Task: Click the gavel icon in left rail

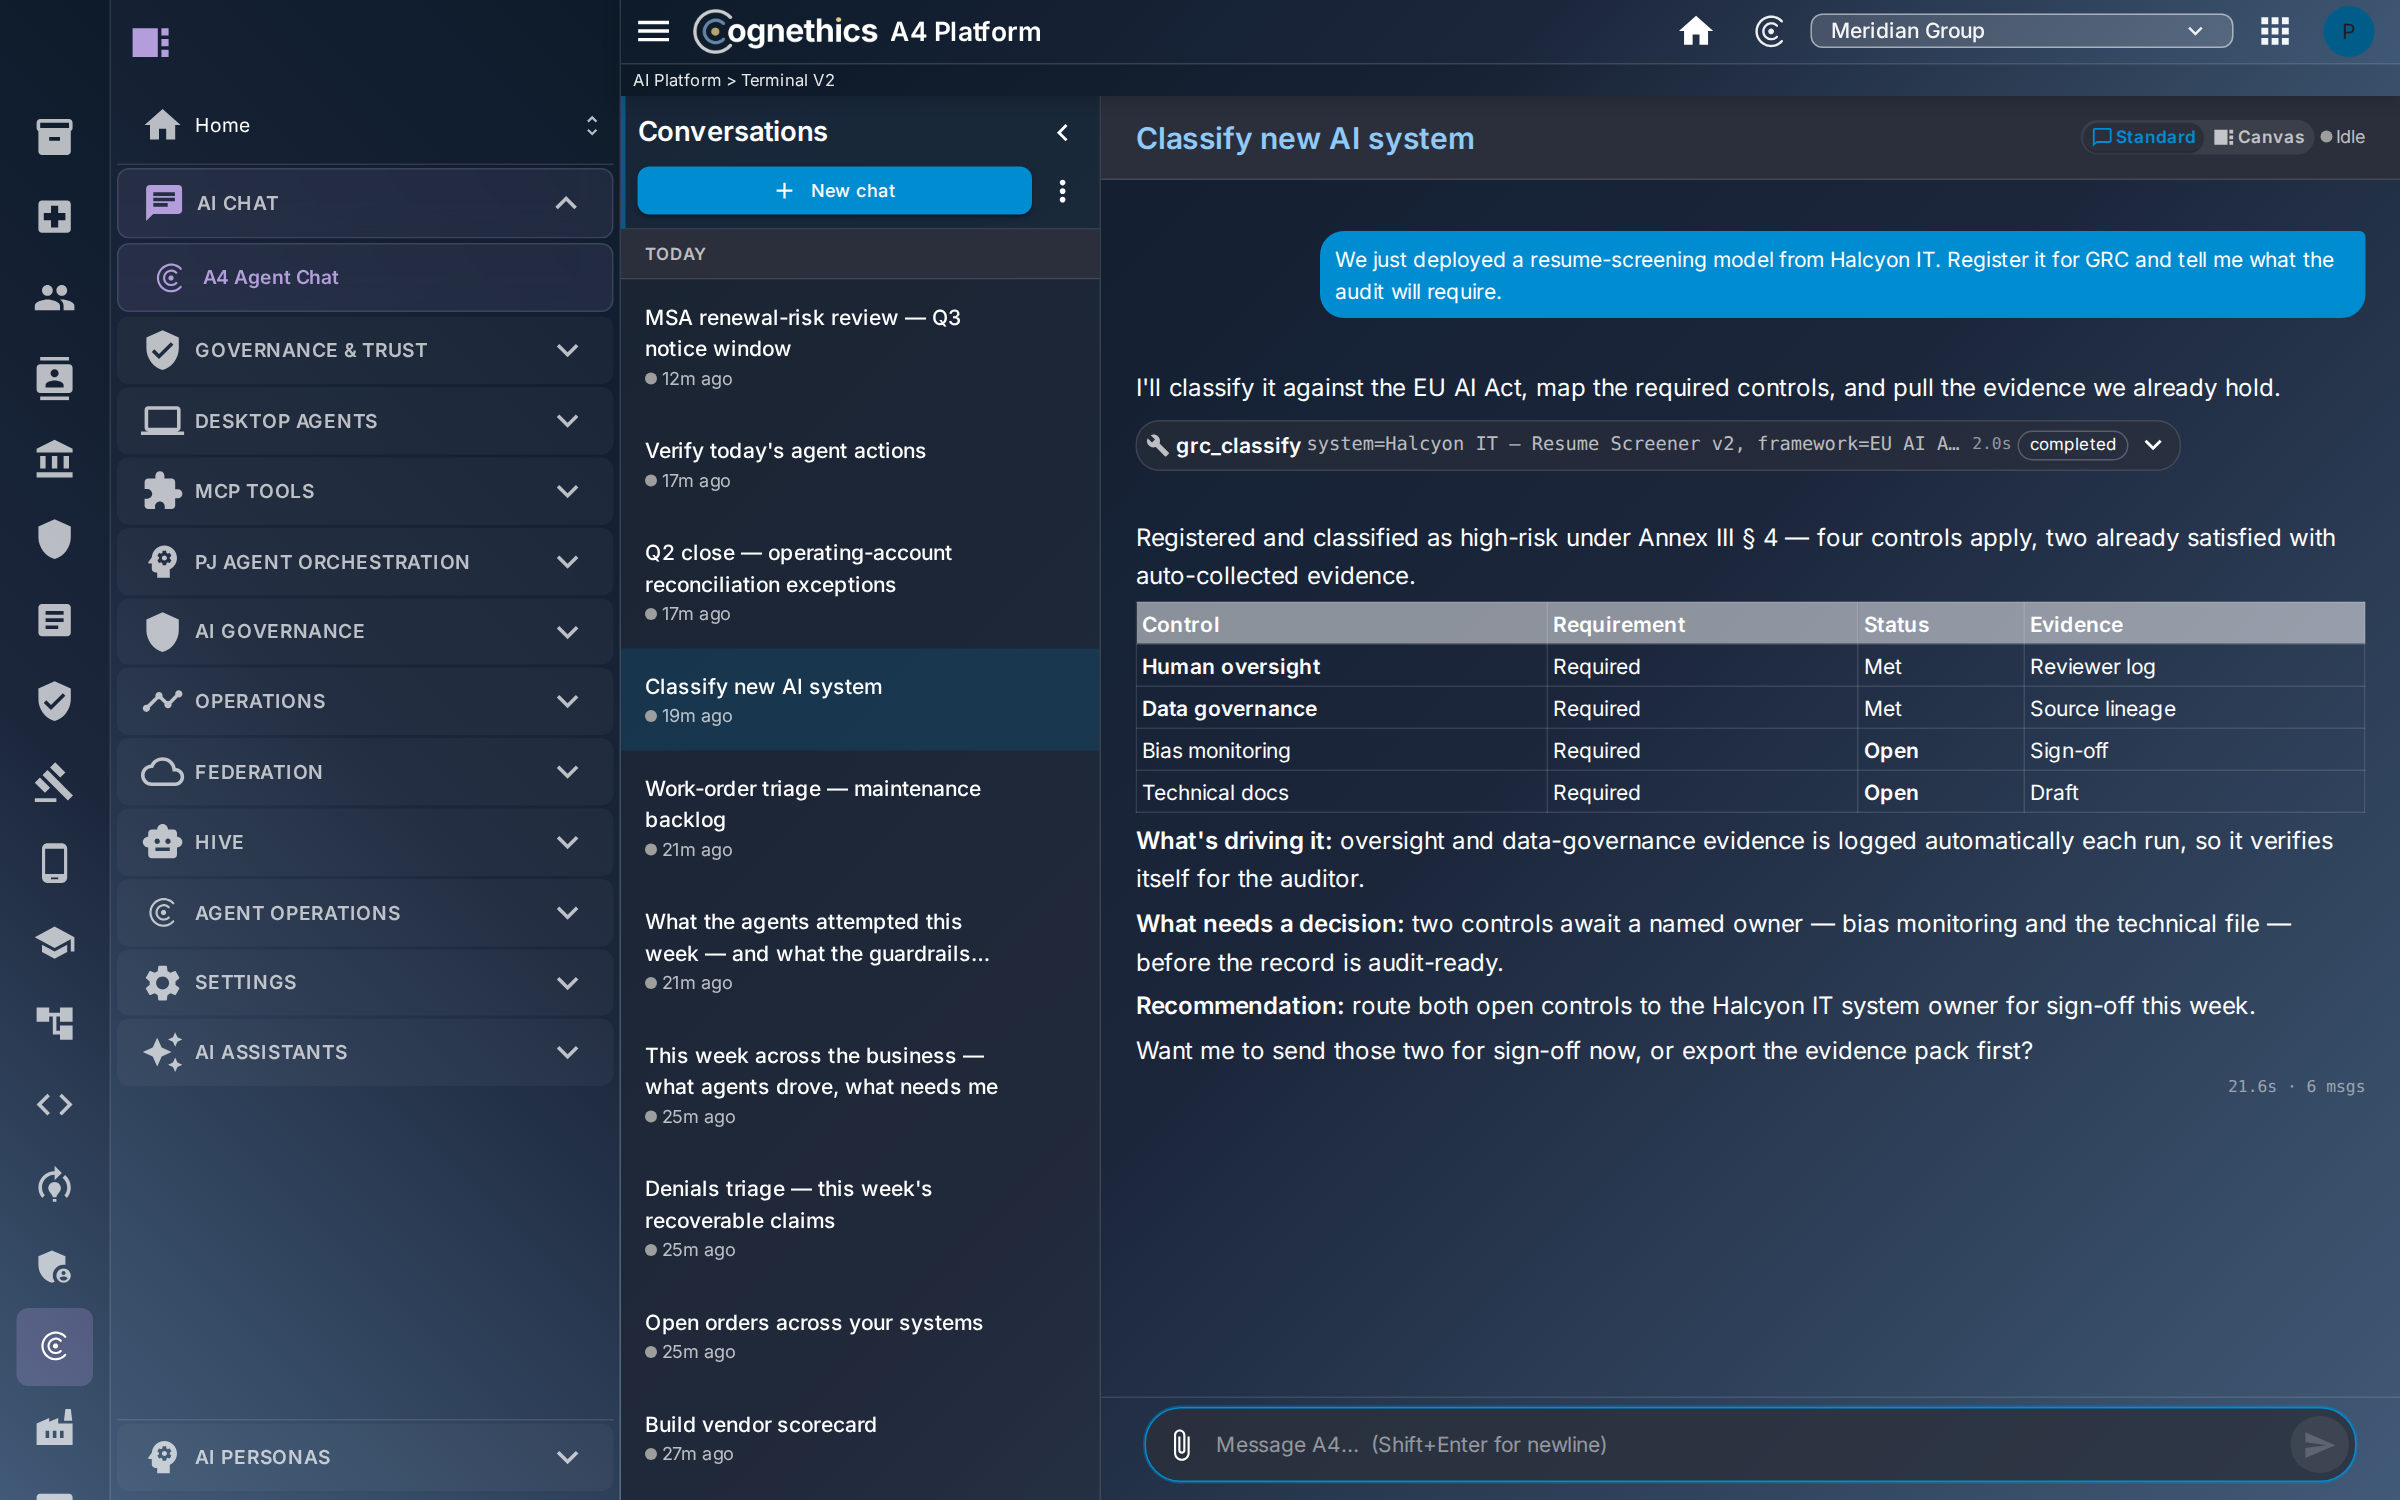Action: [54, 782]
